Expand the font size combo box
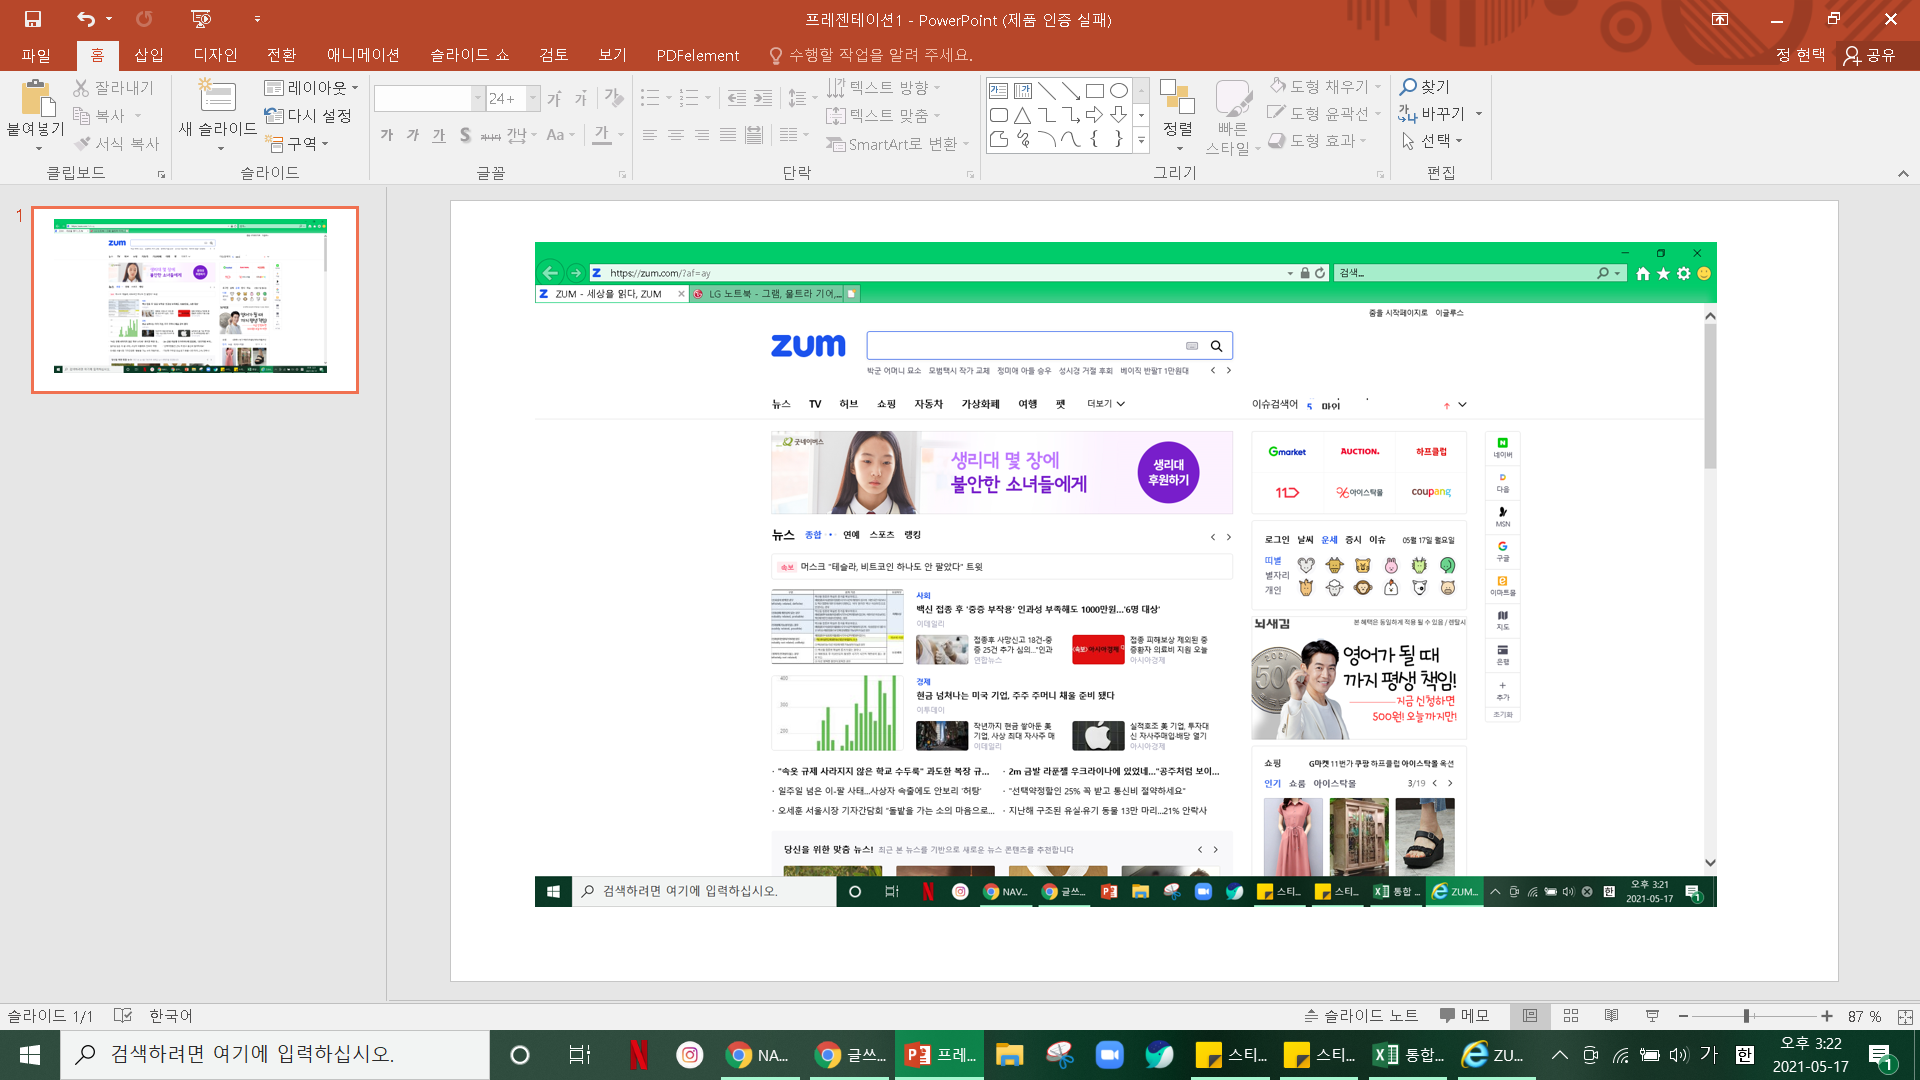The height and width of the screenshot is (1080, 1920). pyautogui.click(x=533, y=98)
